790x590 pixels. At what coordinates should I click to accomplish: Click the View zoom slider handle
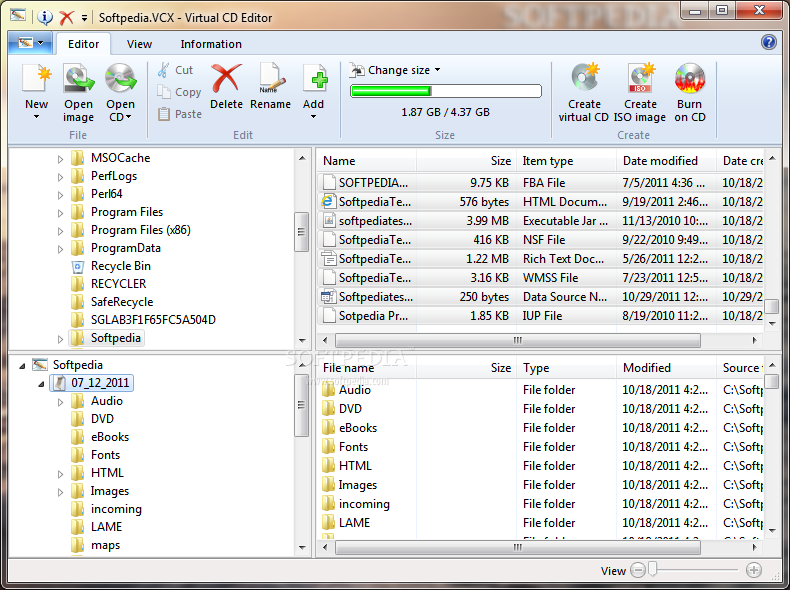tap(653, 569)
